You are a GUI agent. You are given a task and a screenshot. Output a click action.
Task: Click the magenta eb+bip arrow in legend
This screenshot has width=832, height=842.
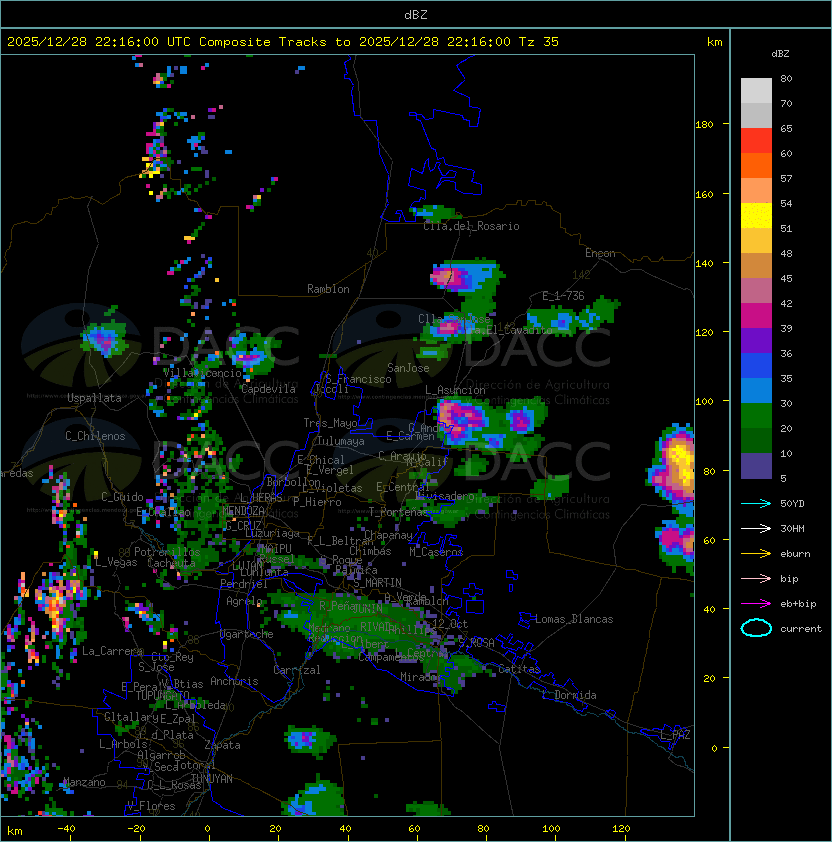(756, 604)
